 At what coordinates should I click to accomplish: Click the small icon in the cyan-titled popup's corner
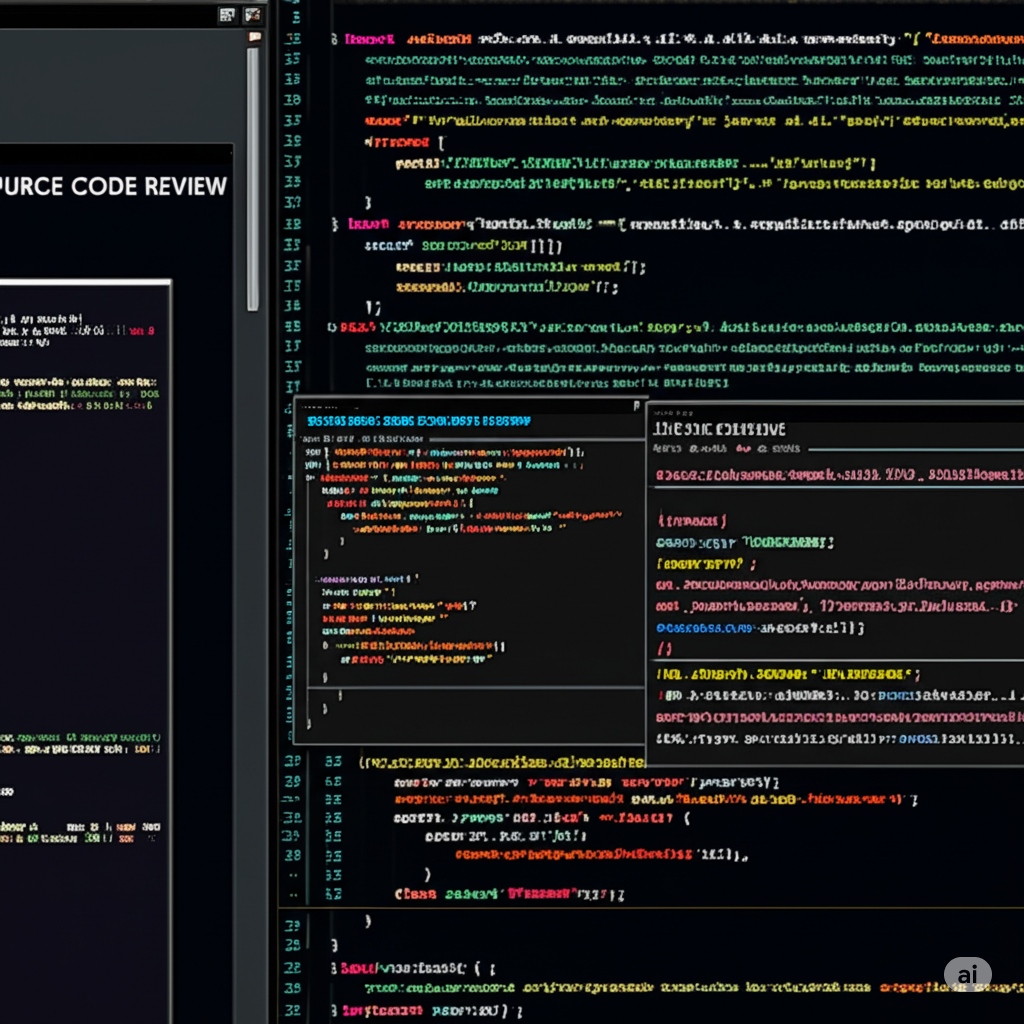[636, 406]
